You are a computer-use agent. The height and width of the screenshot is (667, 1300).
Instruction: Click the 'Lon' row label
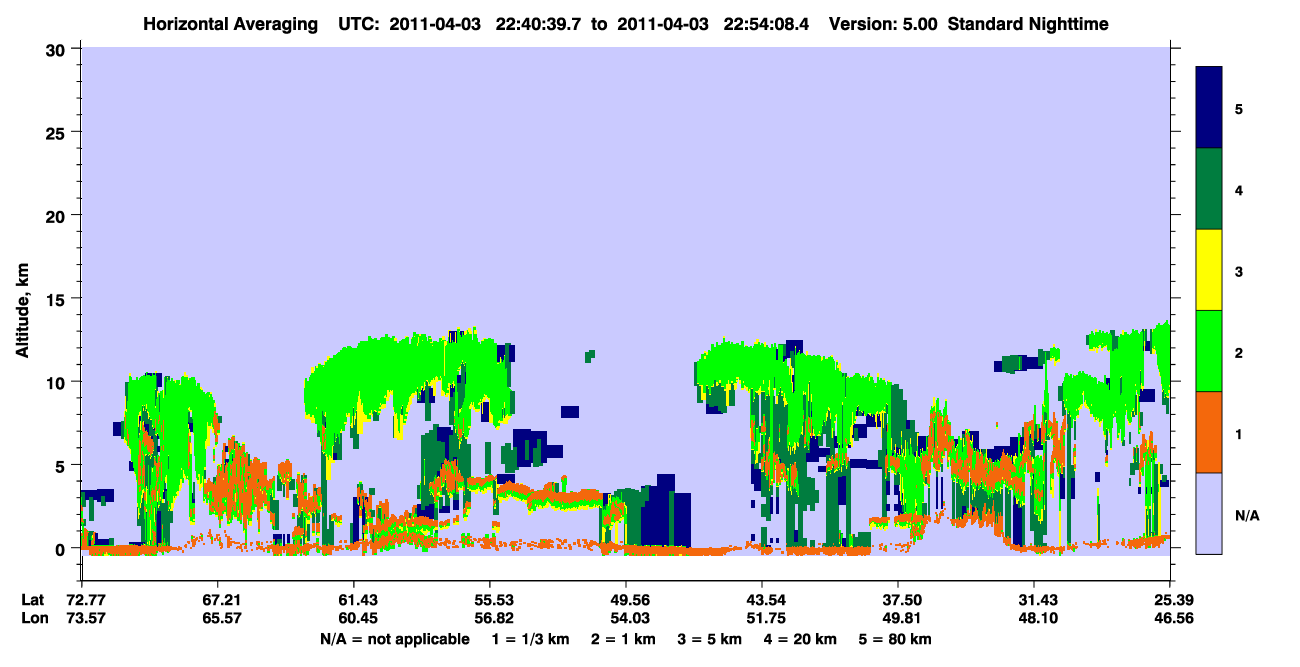[34, 618]
